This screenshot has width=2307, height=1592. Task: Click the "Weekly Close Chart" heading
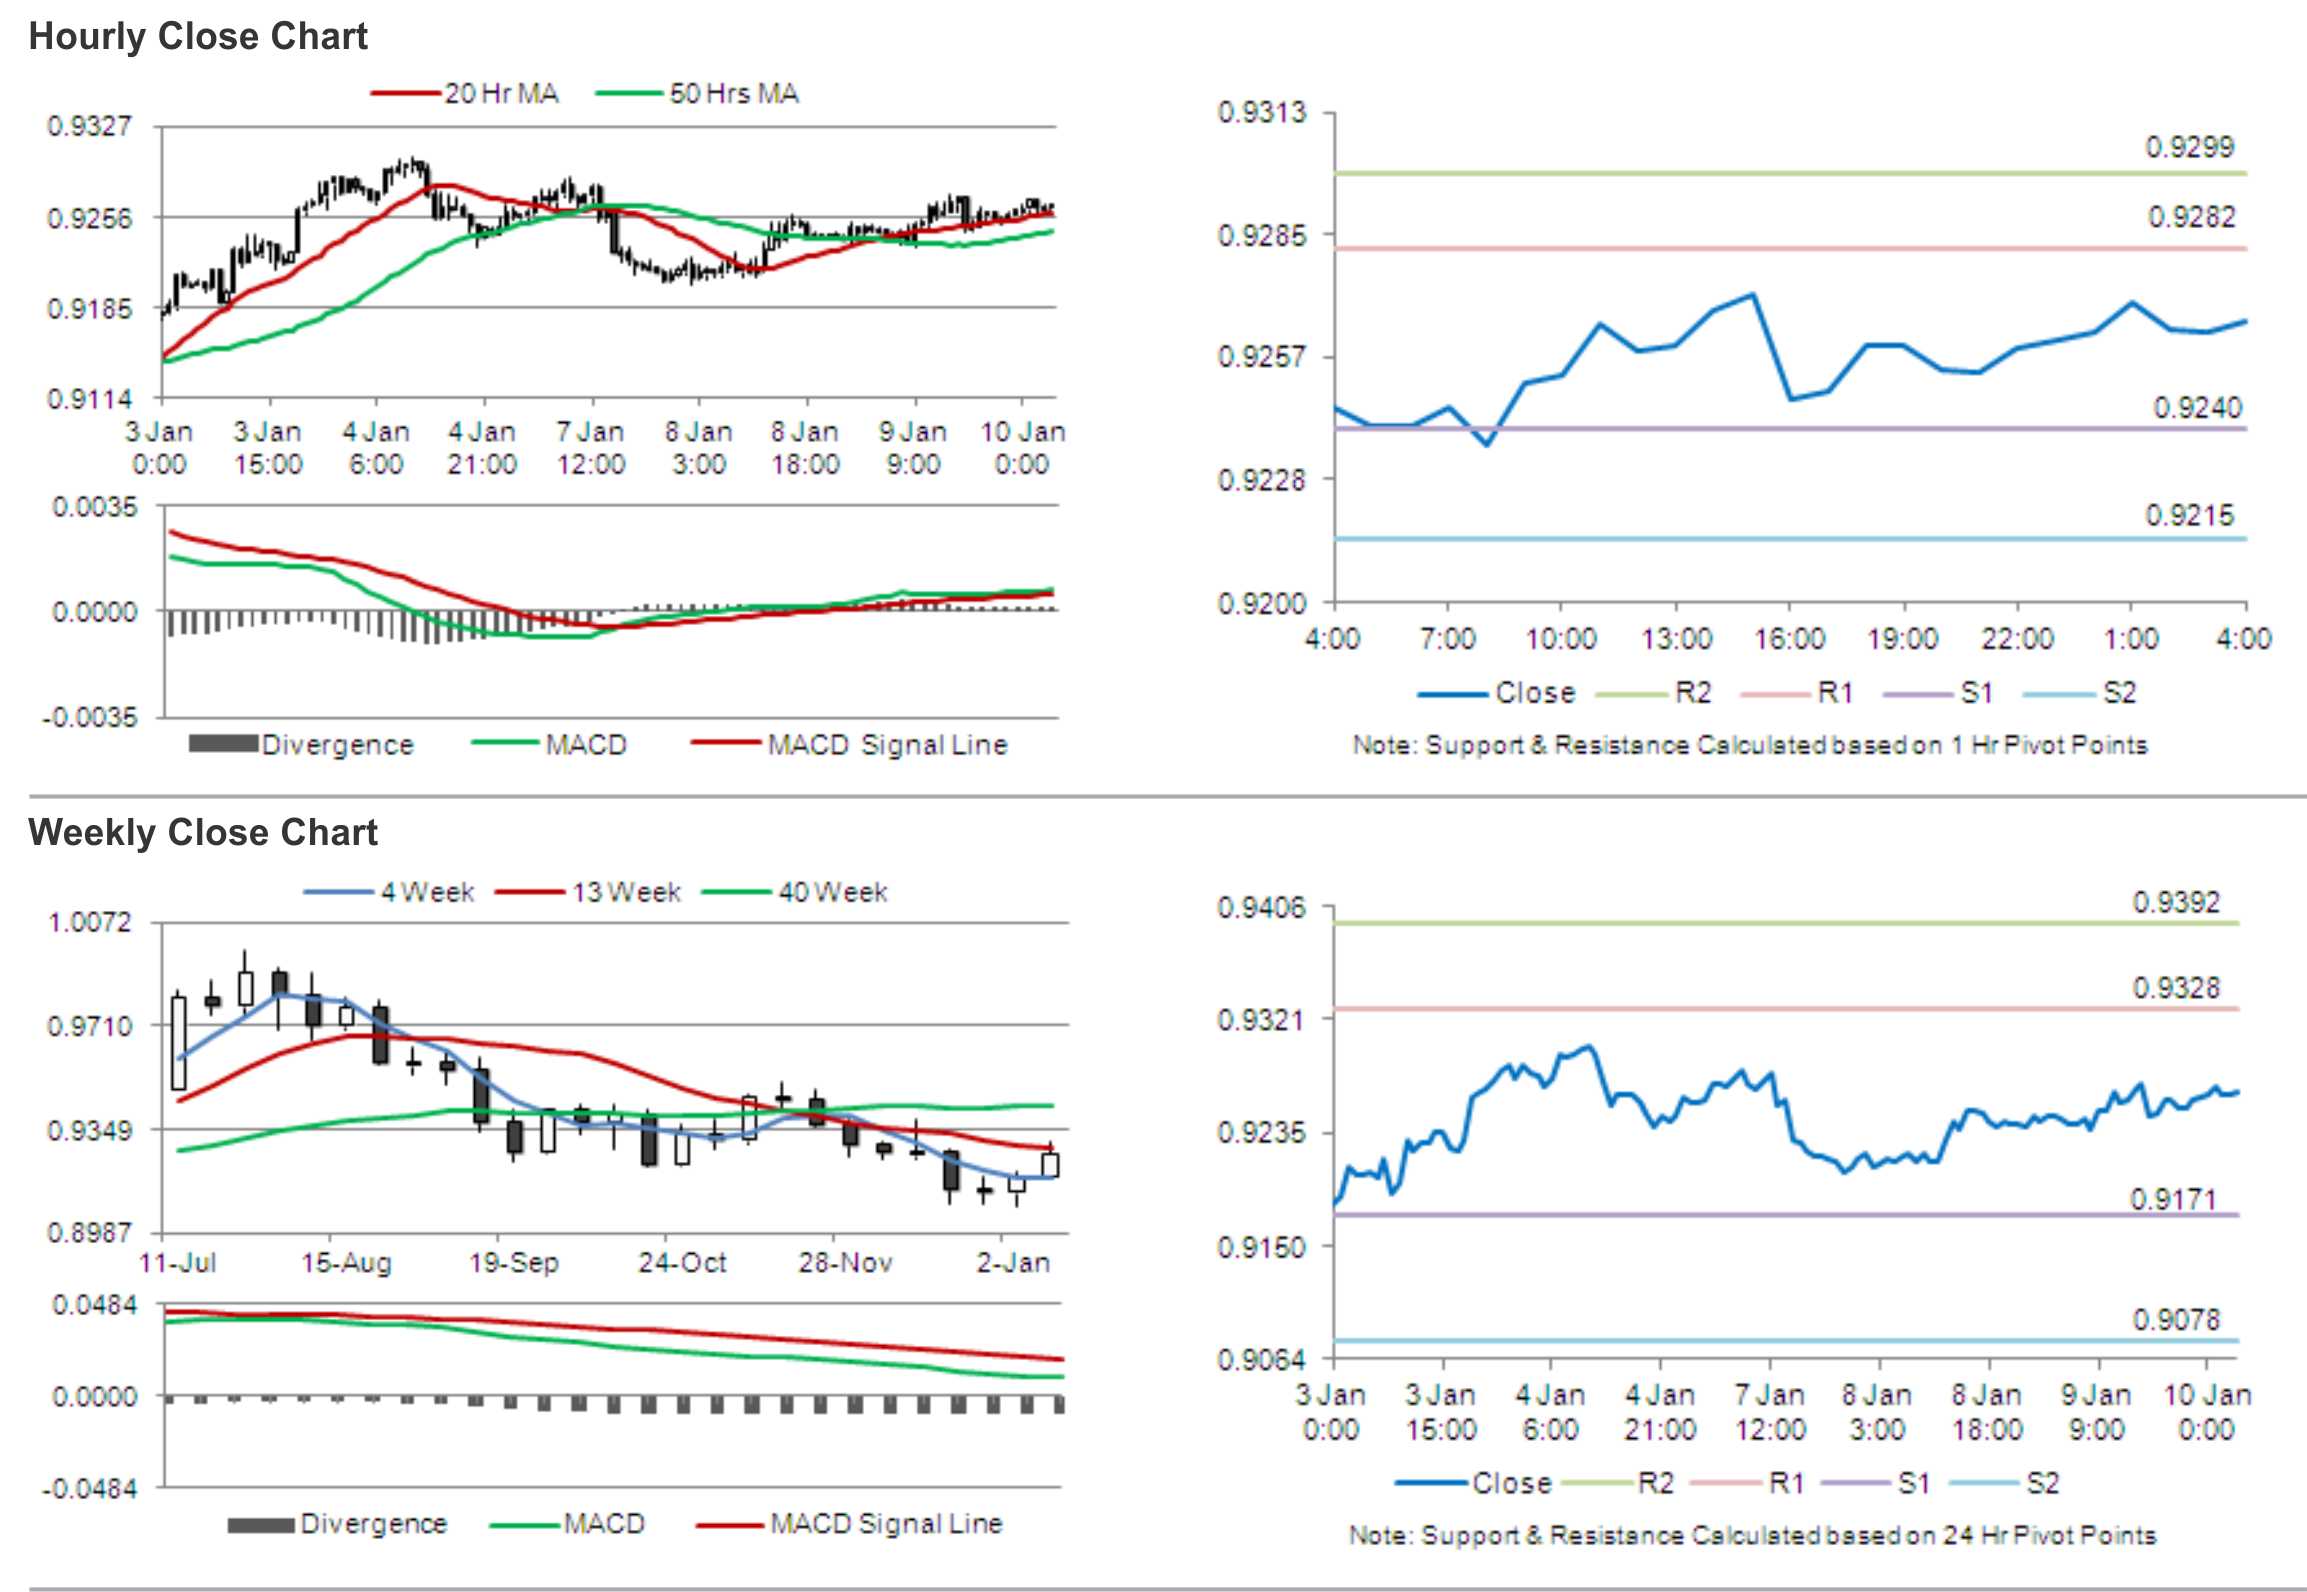[203, 833]
